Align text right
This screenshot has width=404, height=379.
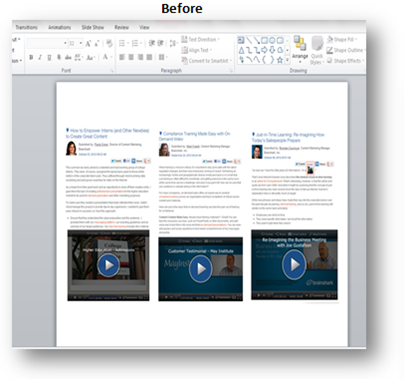pyautogui.click(x=140, y=57)
